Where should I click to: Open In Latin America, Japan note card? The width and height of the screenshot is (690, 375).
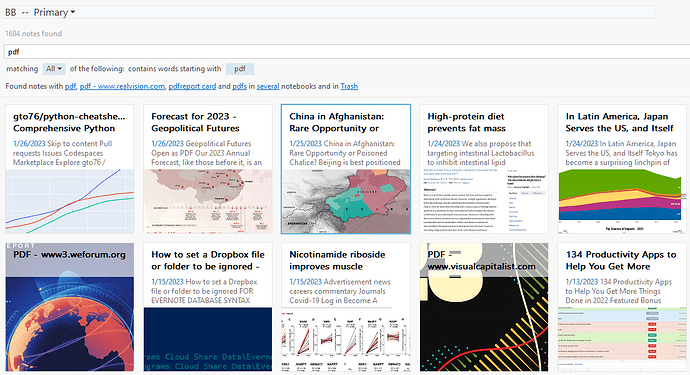(x=622, y=169)
